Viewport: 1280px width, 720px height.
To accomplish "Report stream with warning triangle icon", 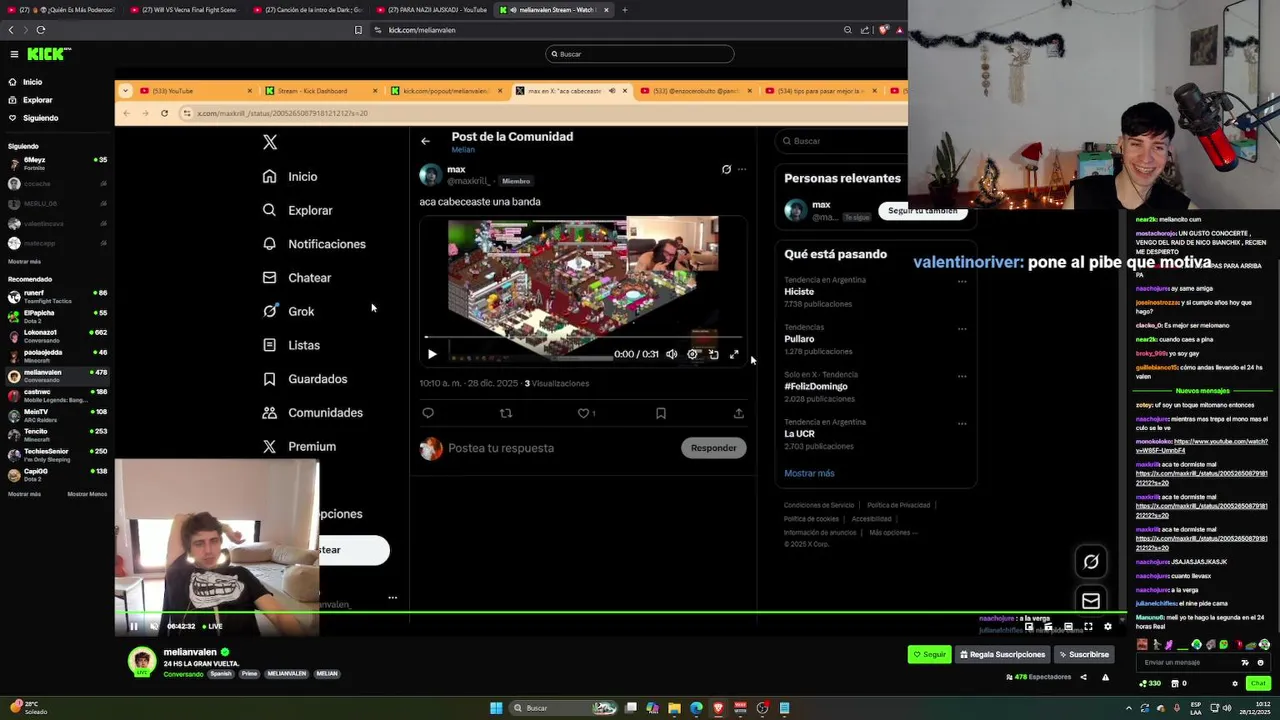I will (x=1105, y=677).
